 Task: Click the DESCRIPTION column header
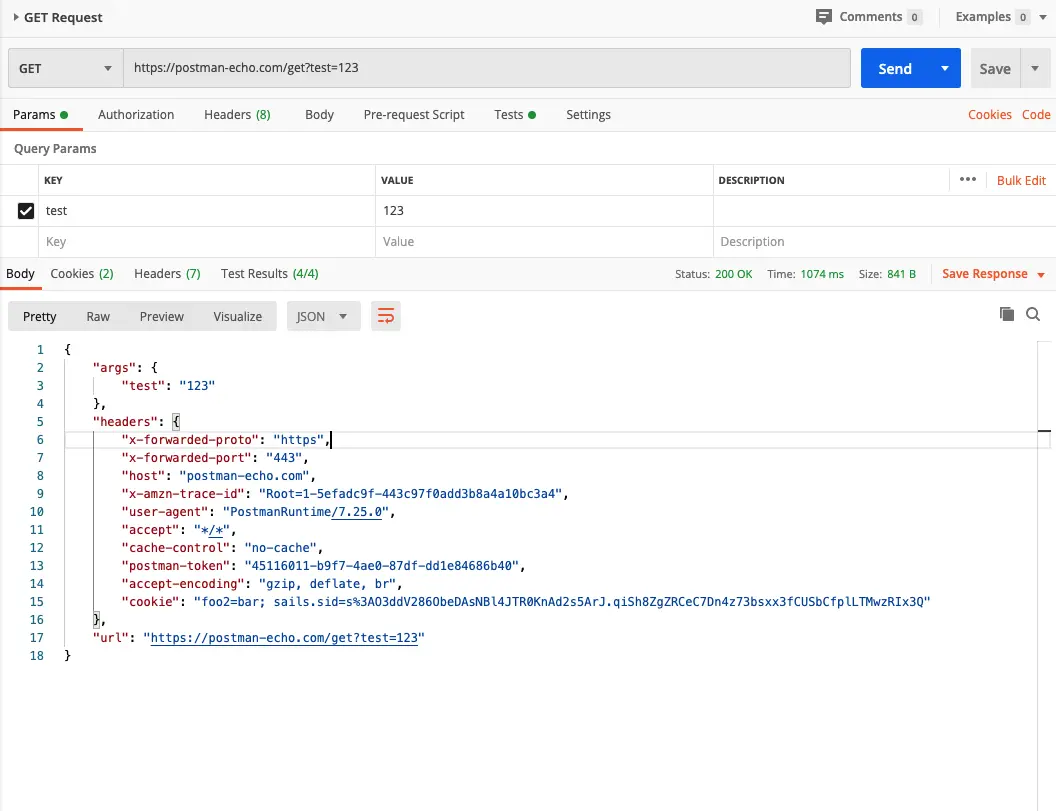coord(751,181)
